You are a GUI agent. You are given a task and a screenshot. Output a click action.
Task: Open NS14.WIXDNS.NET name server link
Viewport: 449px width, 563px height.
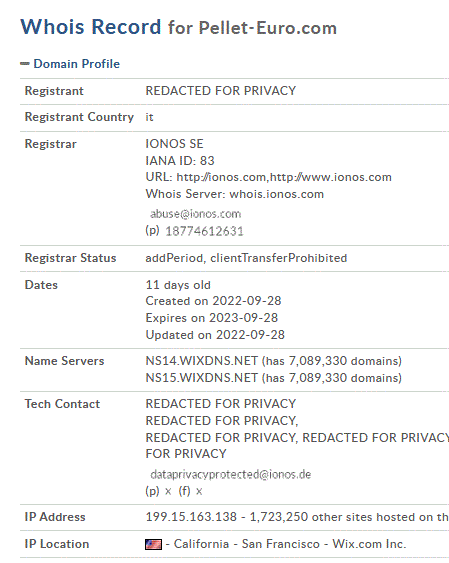(202, 361)
